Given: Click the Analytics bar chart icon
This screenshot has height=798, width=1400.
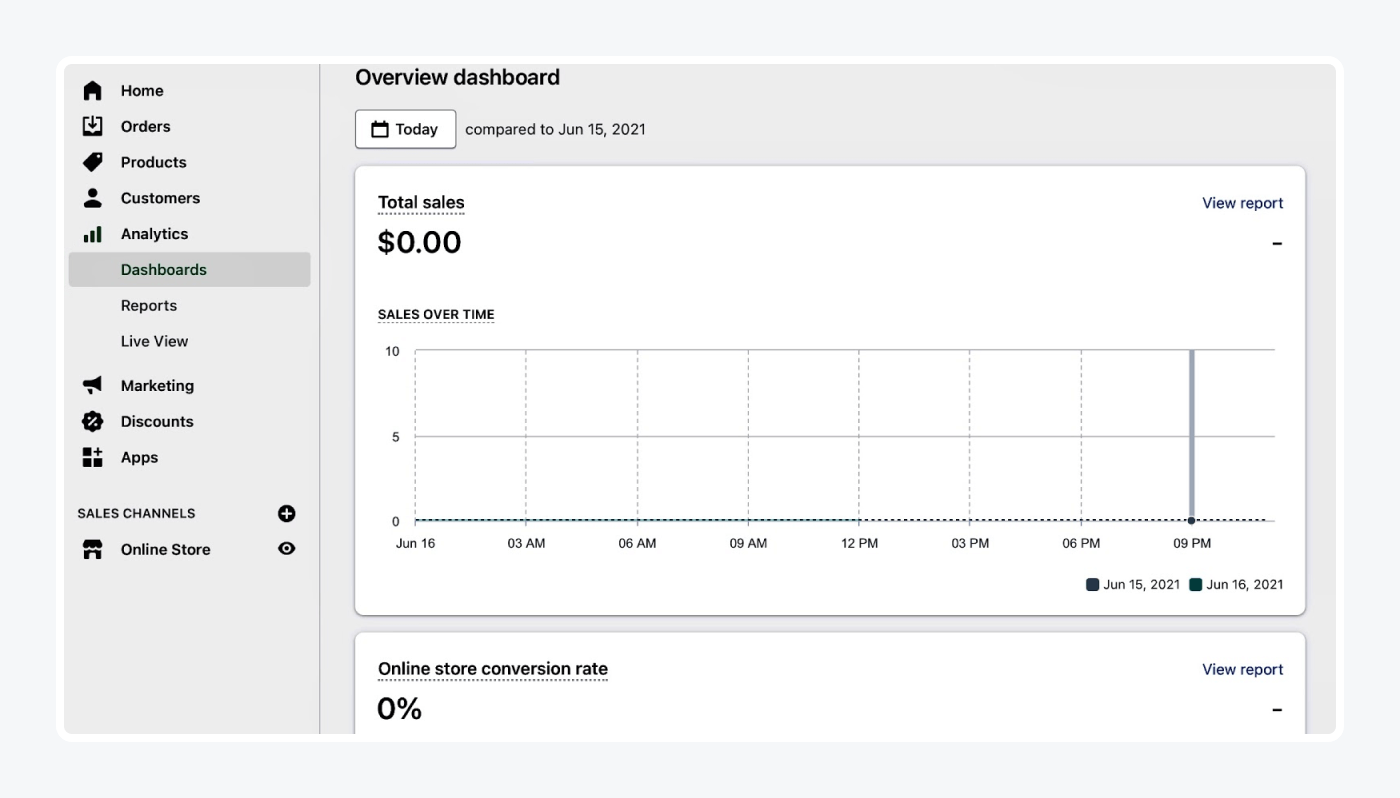Looking at the screenshot, I should 92,233.
